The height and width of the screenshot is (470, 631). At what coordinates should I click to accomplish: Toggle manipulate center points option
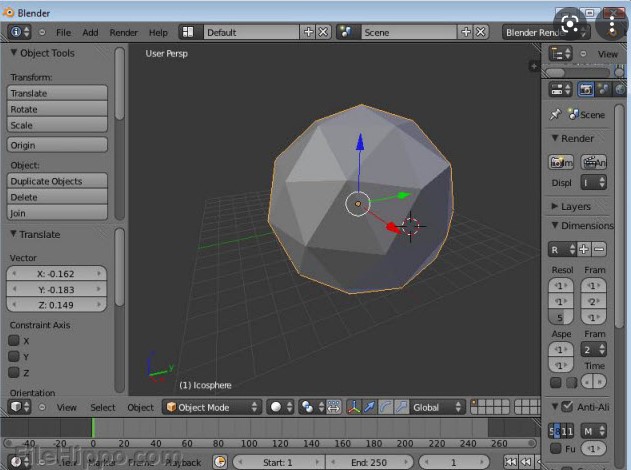(x=334, y=407)
